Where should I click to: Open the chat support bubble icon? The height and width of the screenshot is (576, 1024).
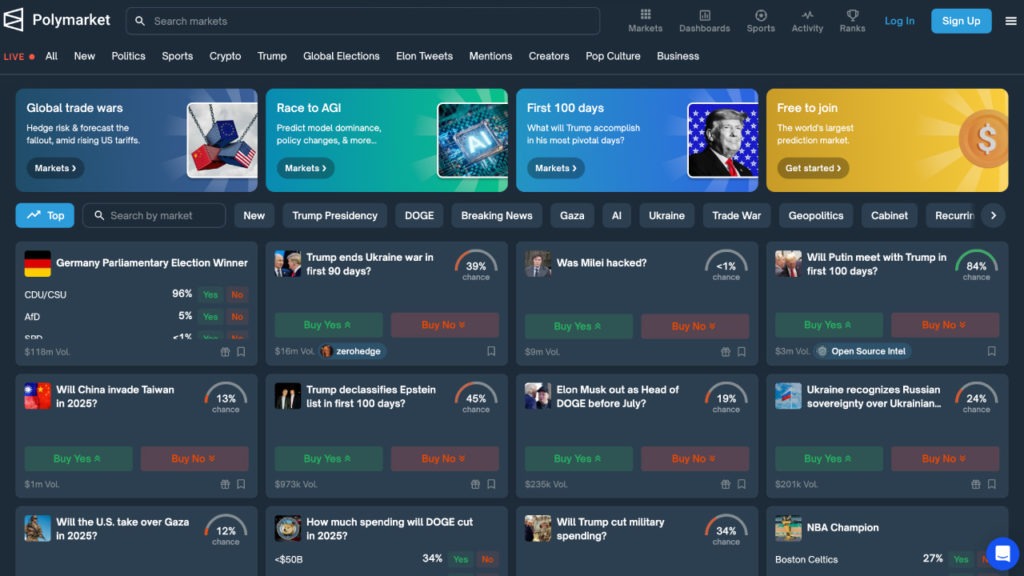click(1001, 553)
